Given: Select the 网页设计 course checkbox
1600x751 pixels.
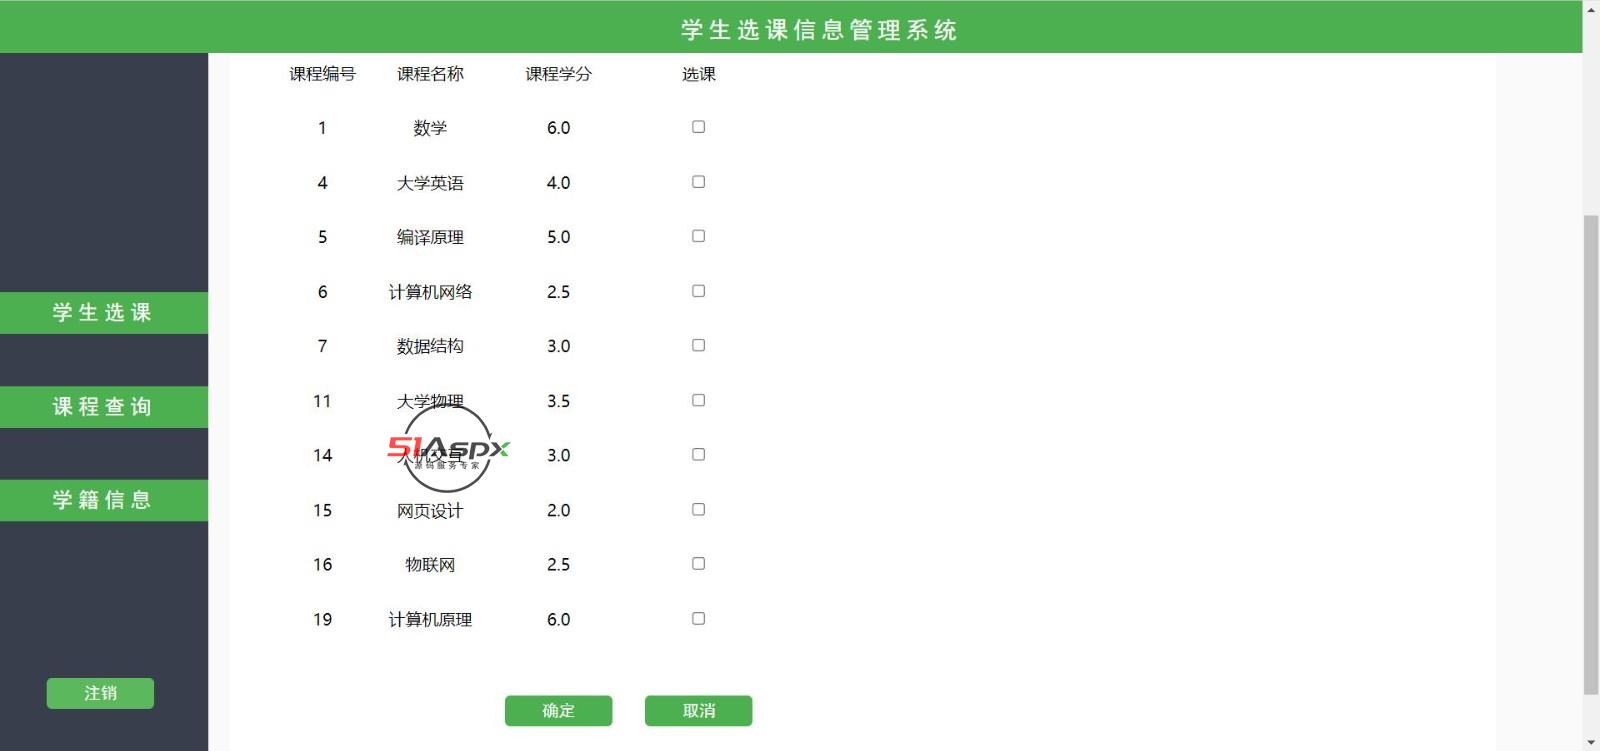Looking at the screenshot, I should click(x=698, y=509).
